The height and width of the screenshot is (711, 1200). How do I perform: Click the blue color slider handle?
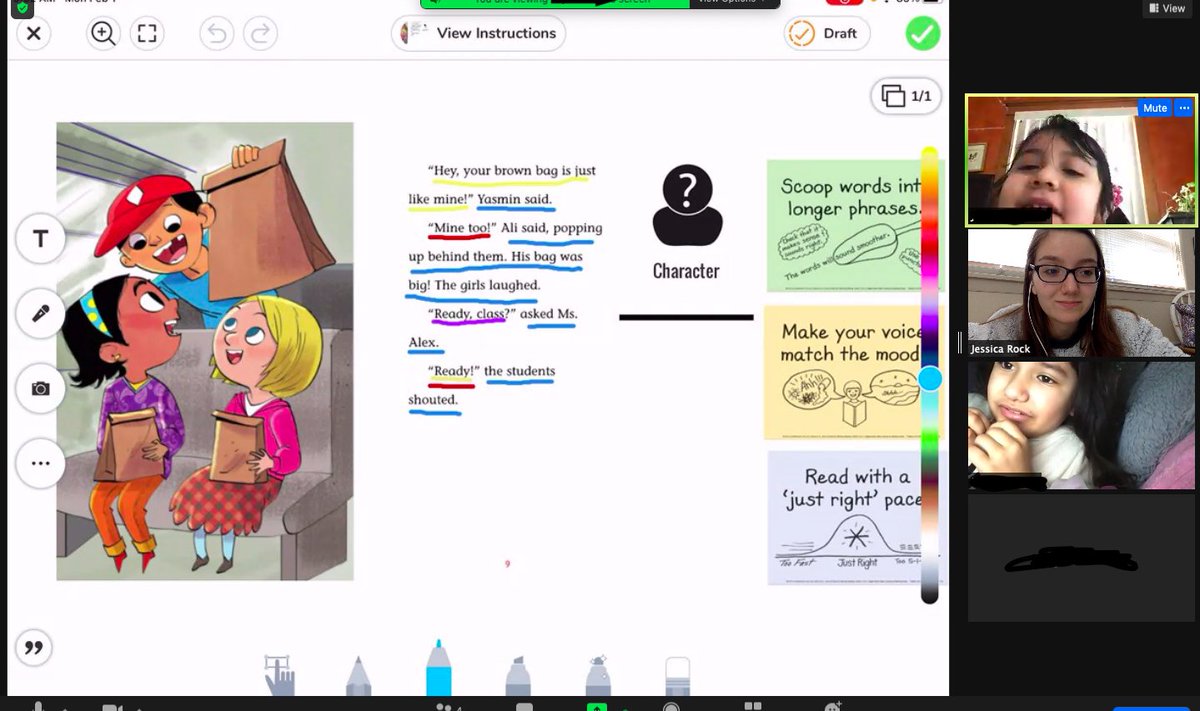tap(930, 378)
